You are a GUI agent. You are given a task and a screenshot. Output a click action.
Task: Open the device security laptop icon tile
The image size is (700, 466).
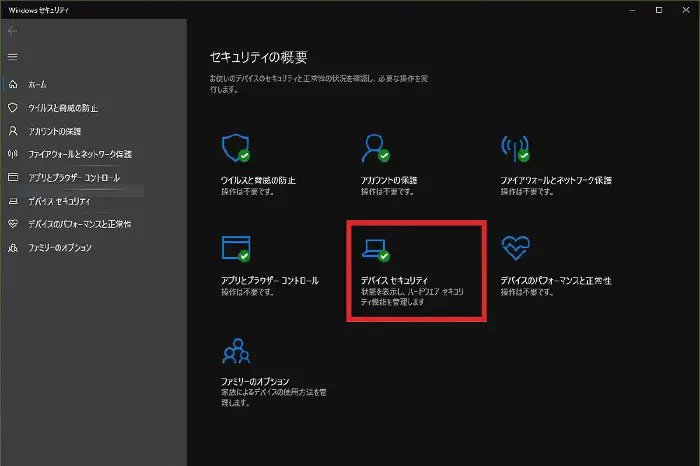click(x=374, y=248)
